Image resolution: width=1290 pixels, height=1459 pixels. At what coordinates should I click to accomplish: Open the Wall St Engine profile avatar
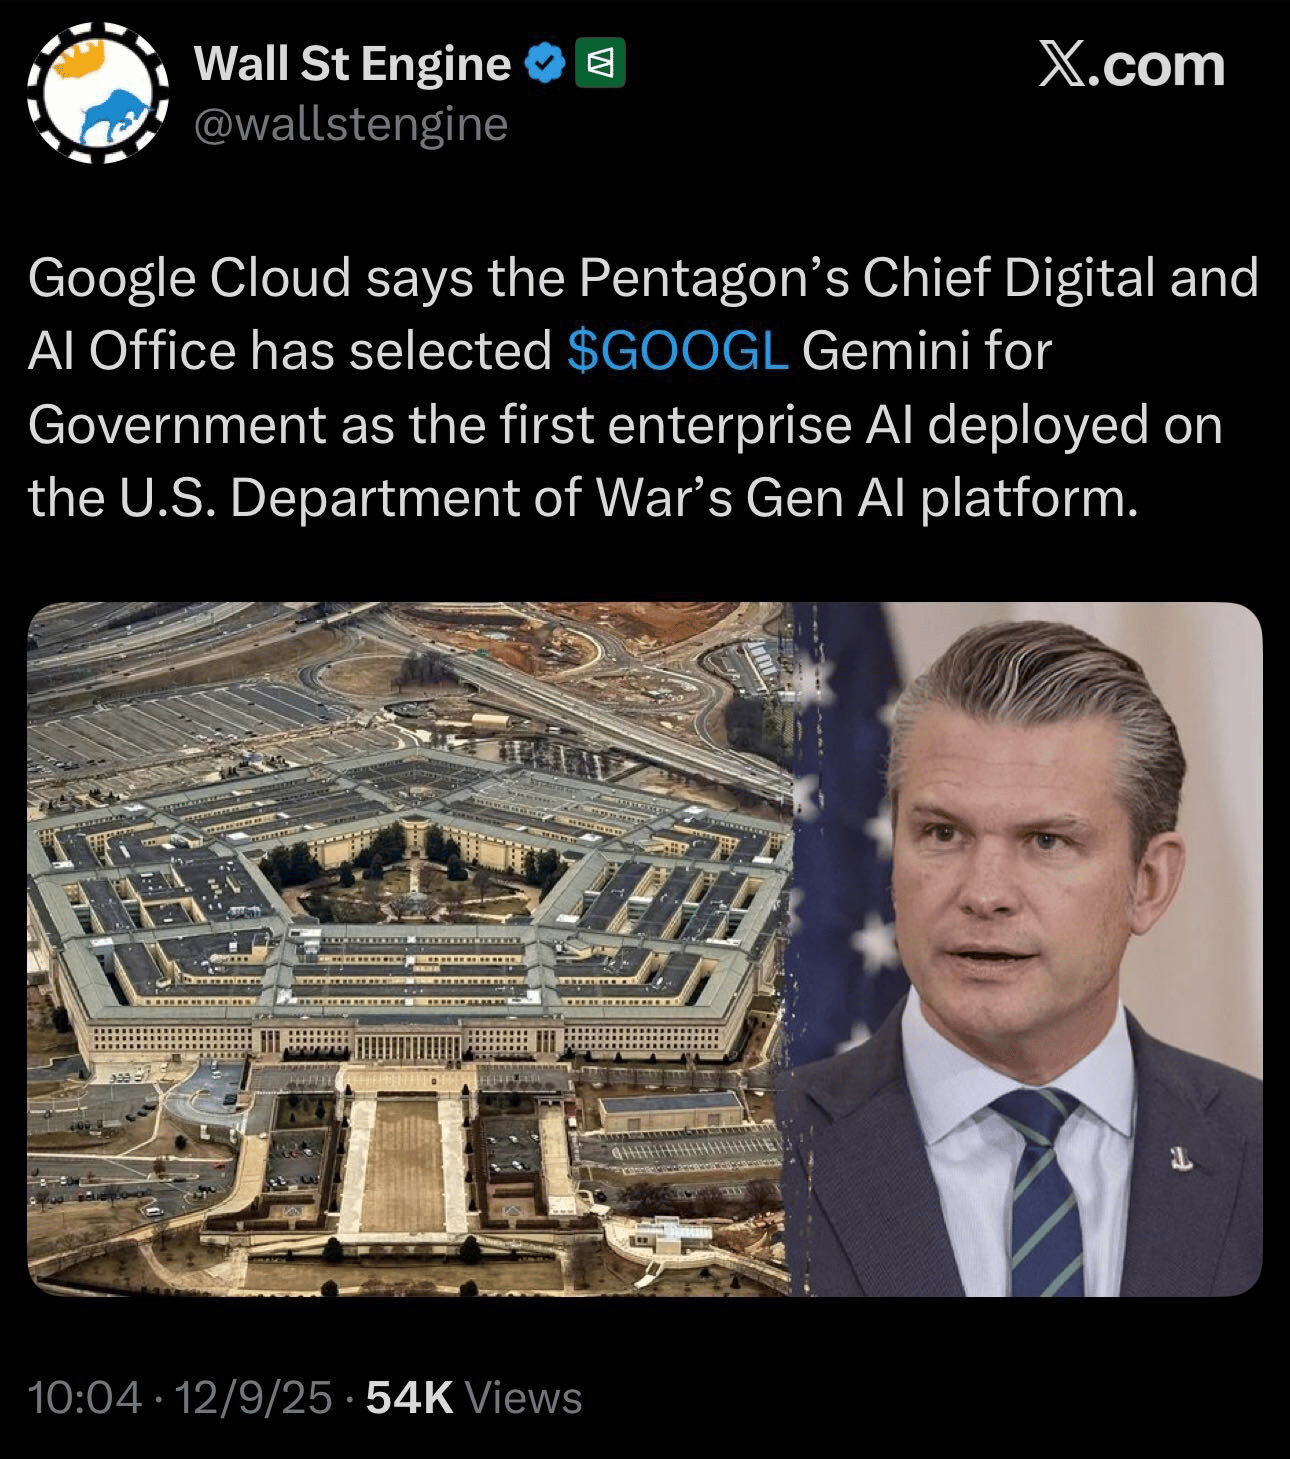[x=97, y=94]
